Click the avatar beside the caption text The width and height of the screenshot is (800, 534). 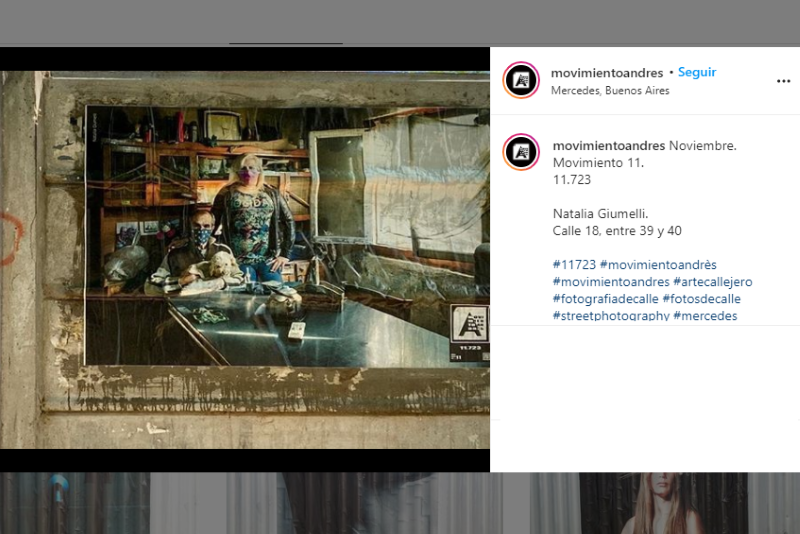[521, 152]
